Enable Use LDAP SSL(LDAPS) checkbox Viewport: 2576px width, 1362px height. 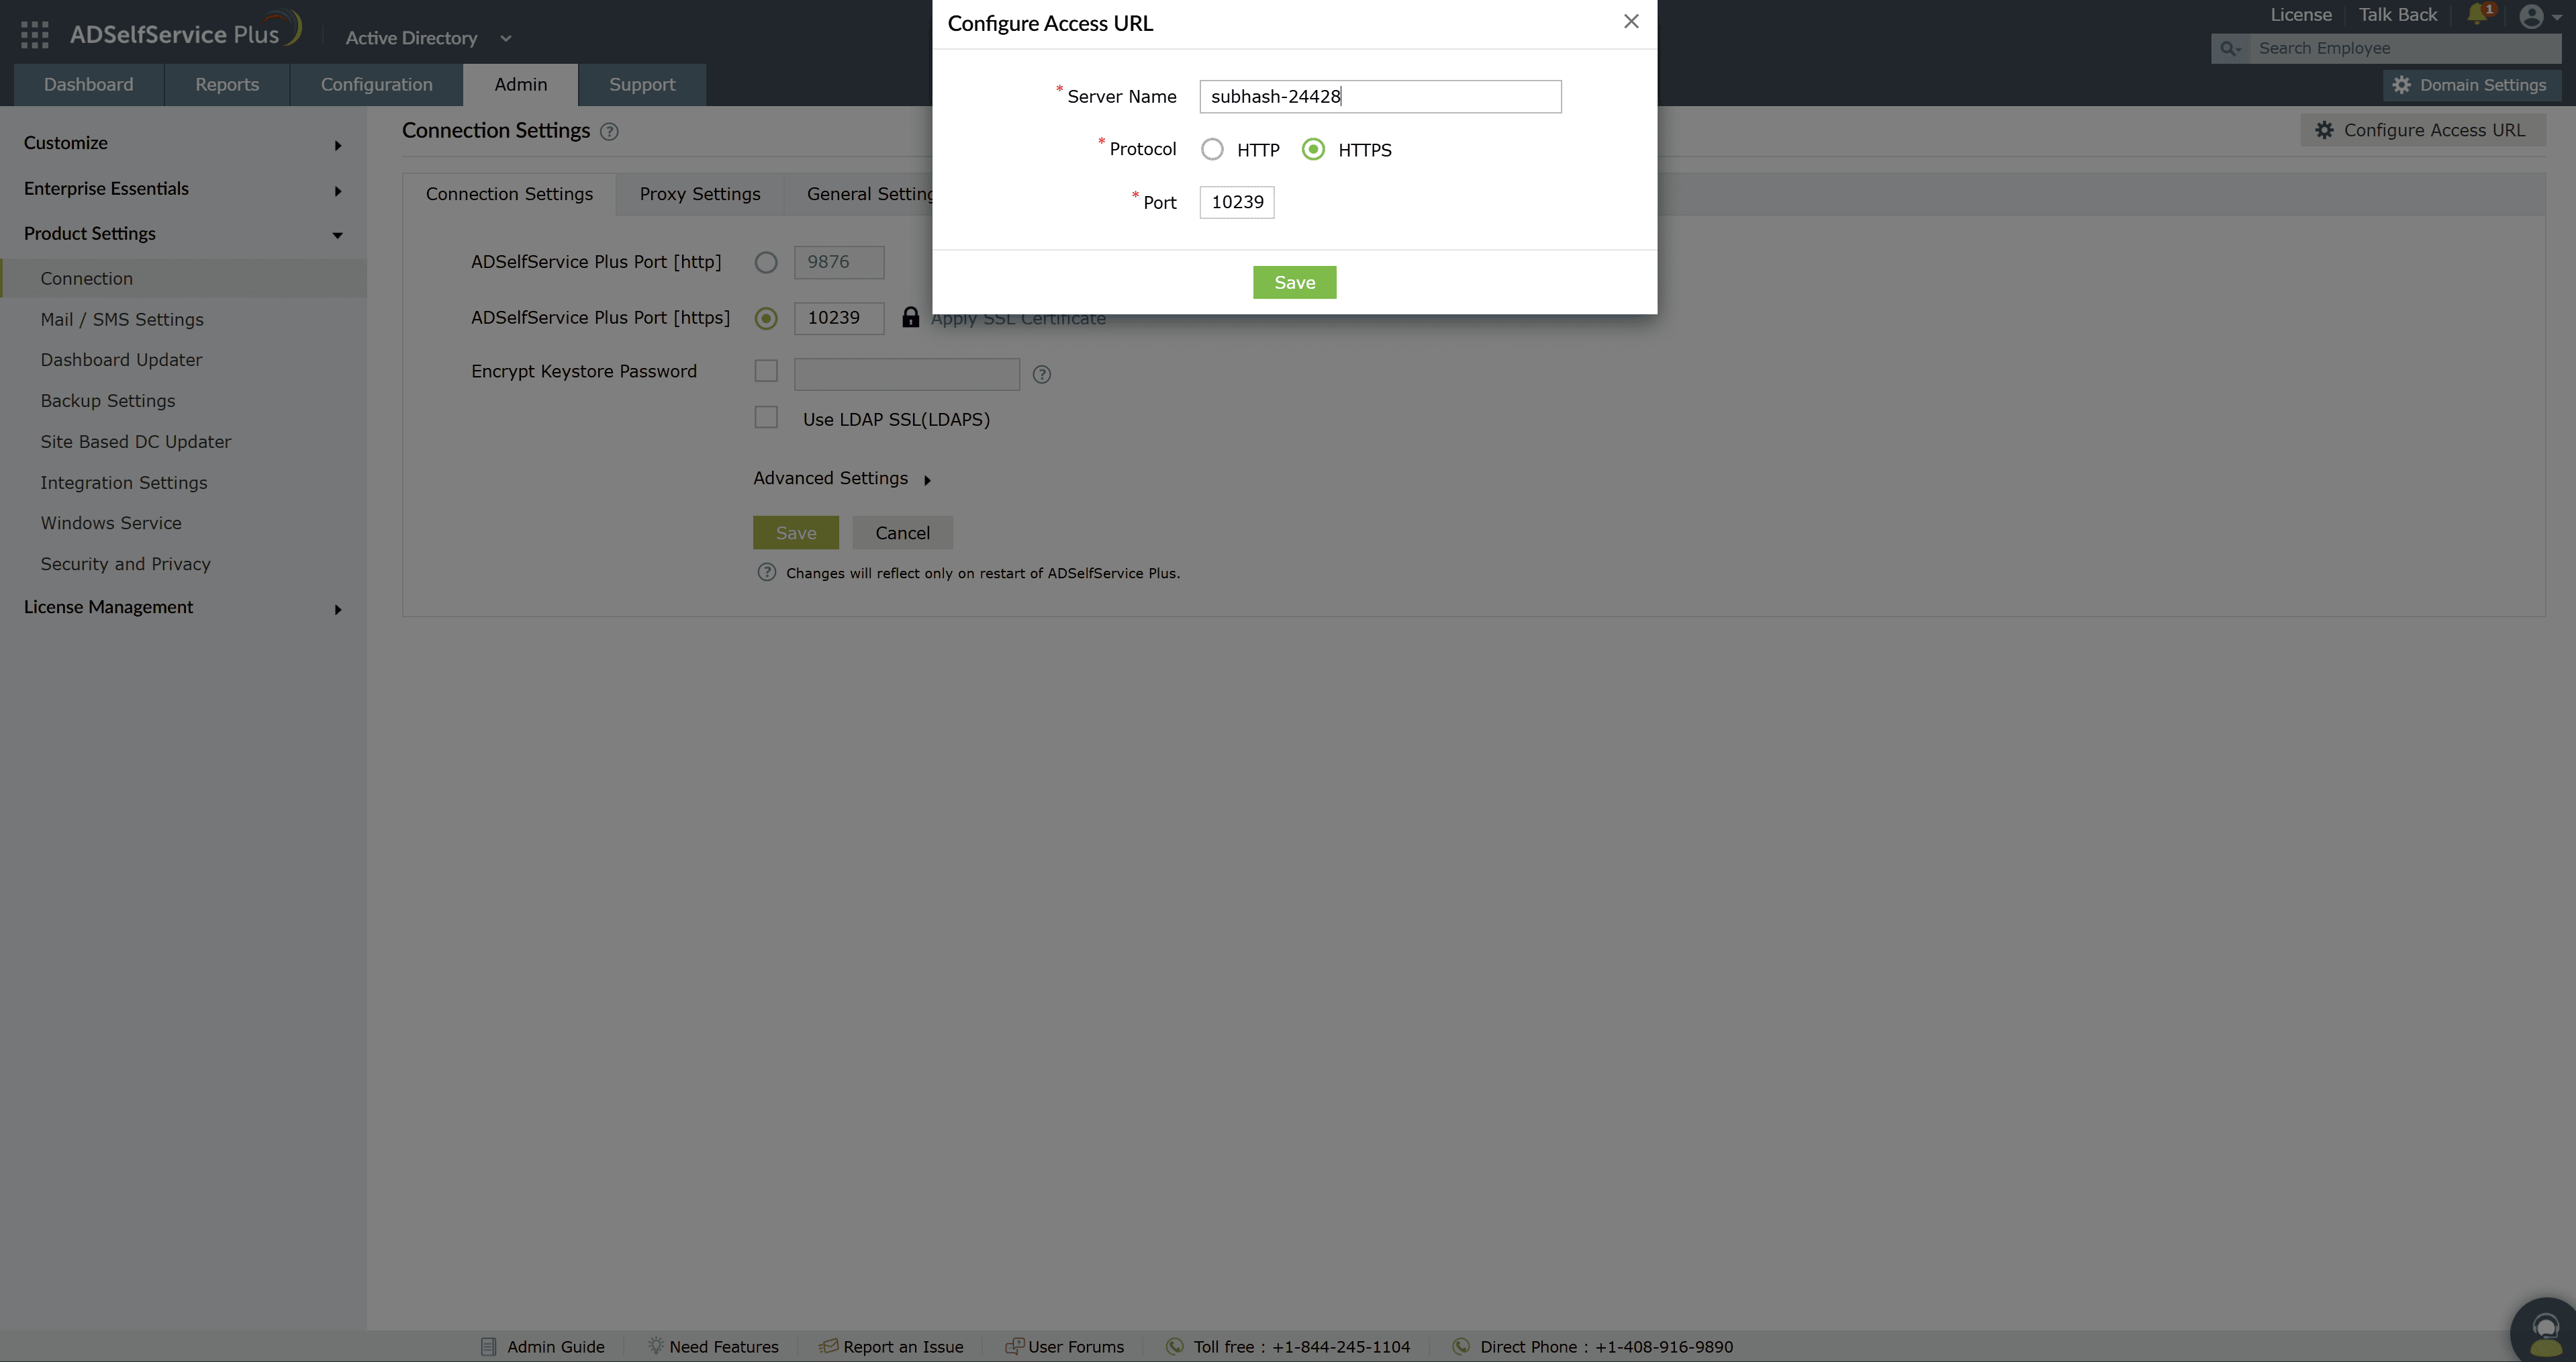point(766,417)
